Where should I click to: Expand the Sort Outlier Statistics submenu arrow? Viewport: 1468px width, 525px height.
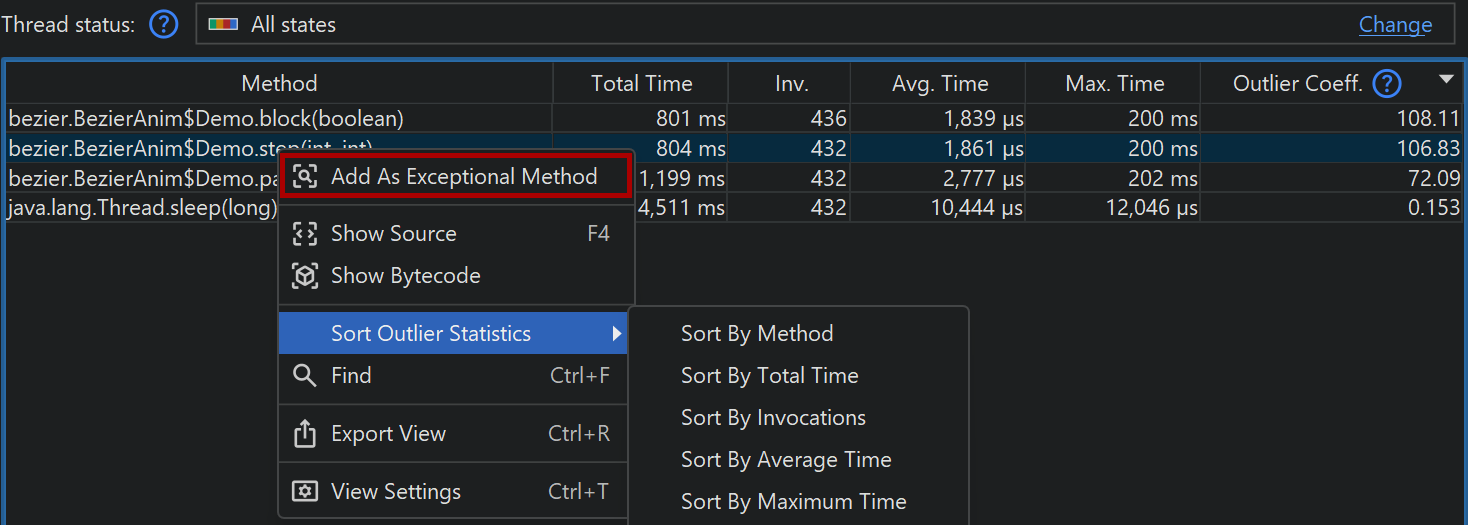tap(616, 334)
